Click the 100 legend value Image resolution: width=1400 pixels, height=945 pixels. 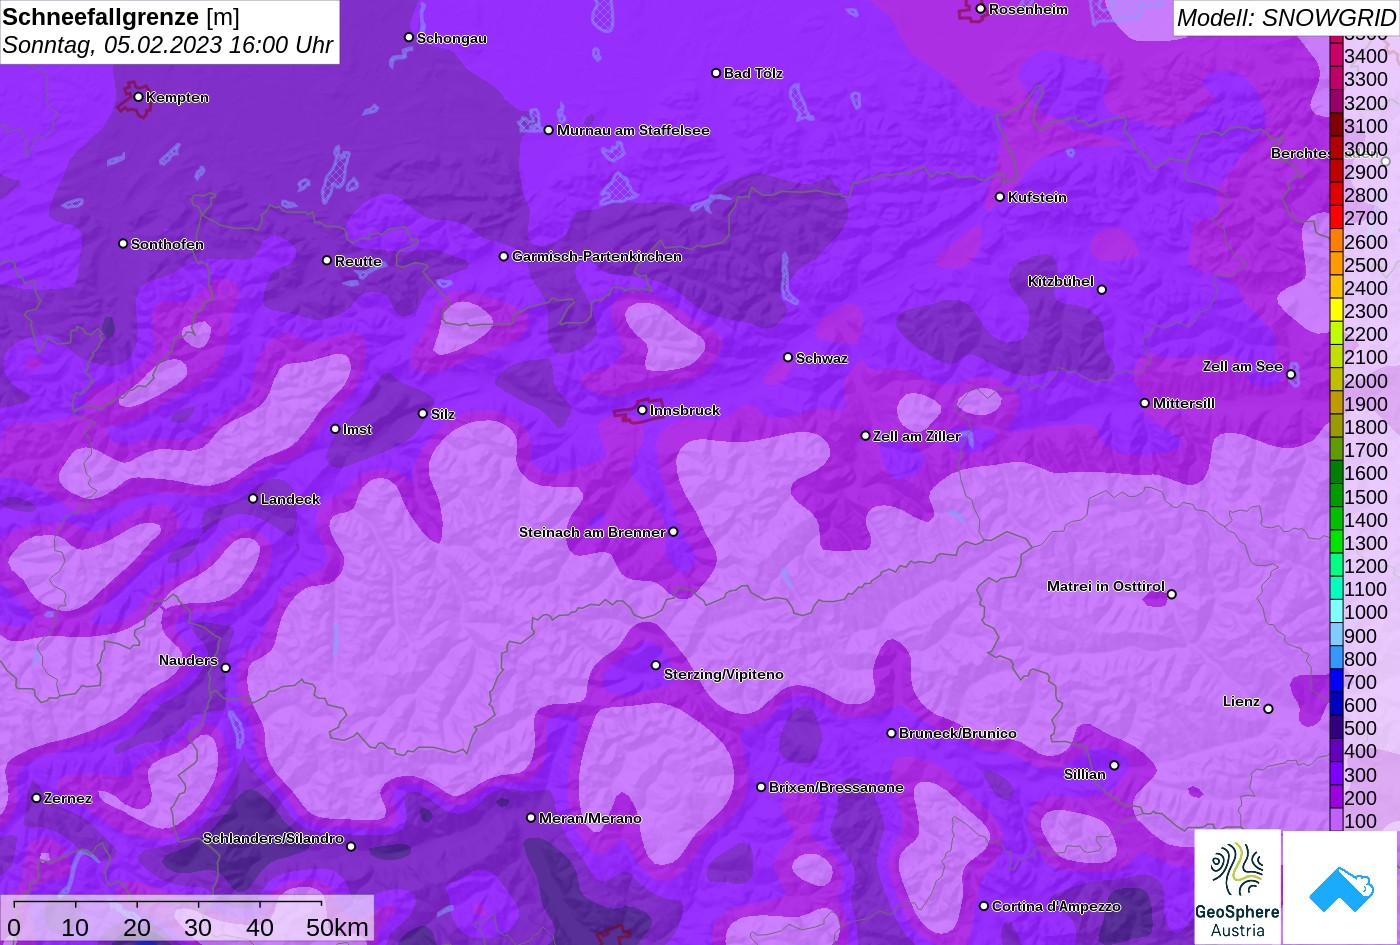(x=1361, y=821)
